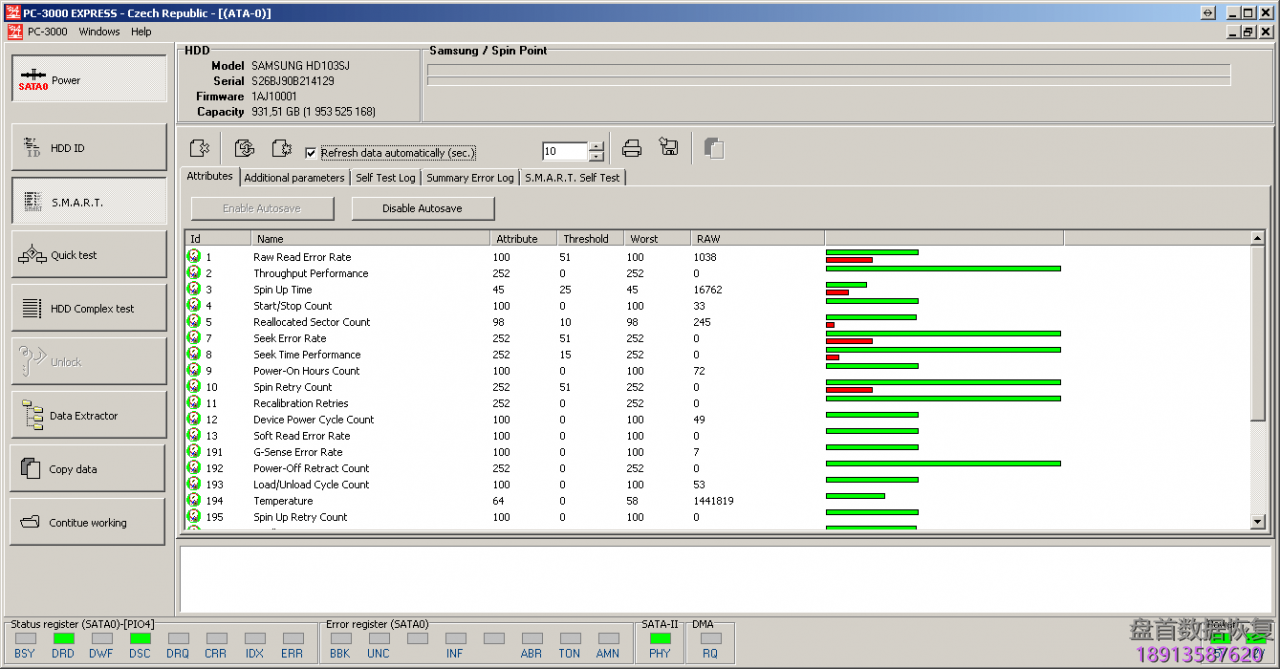
Task: Open the Windows menu
Action: [99, 32]
